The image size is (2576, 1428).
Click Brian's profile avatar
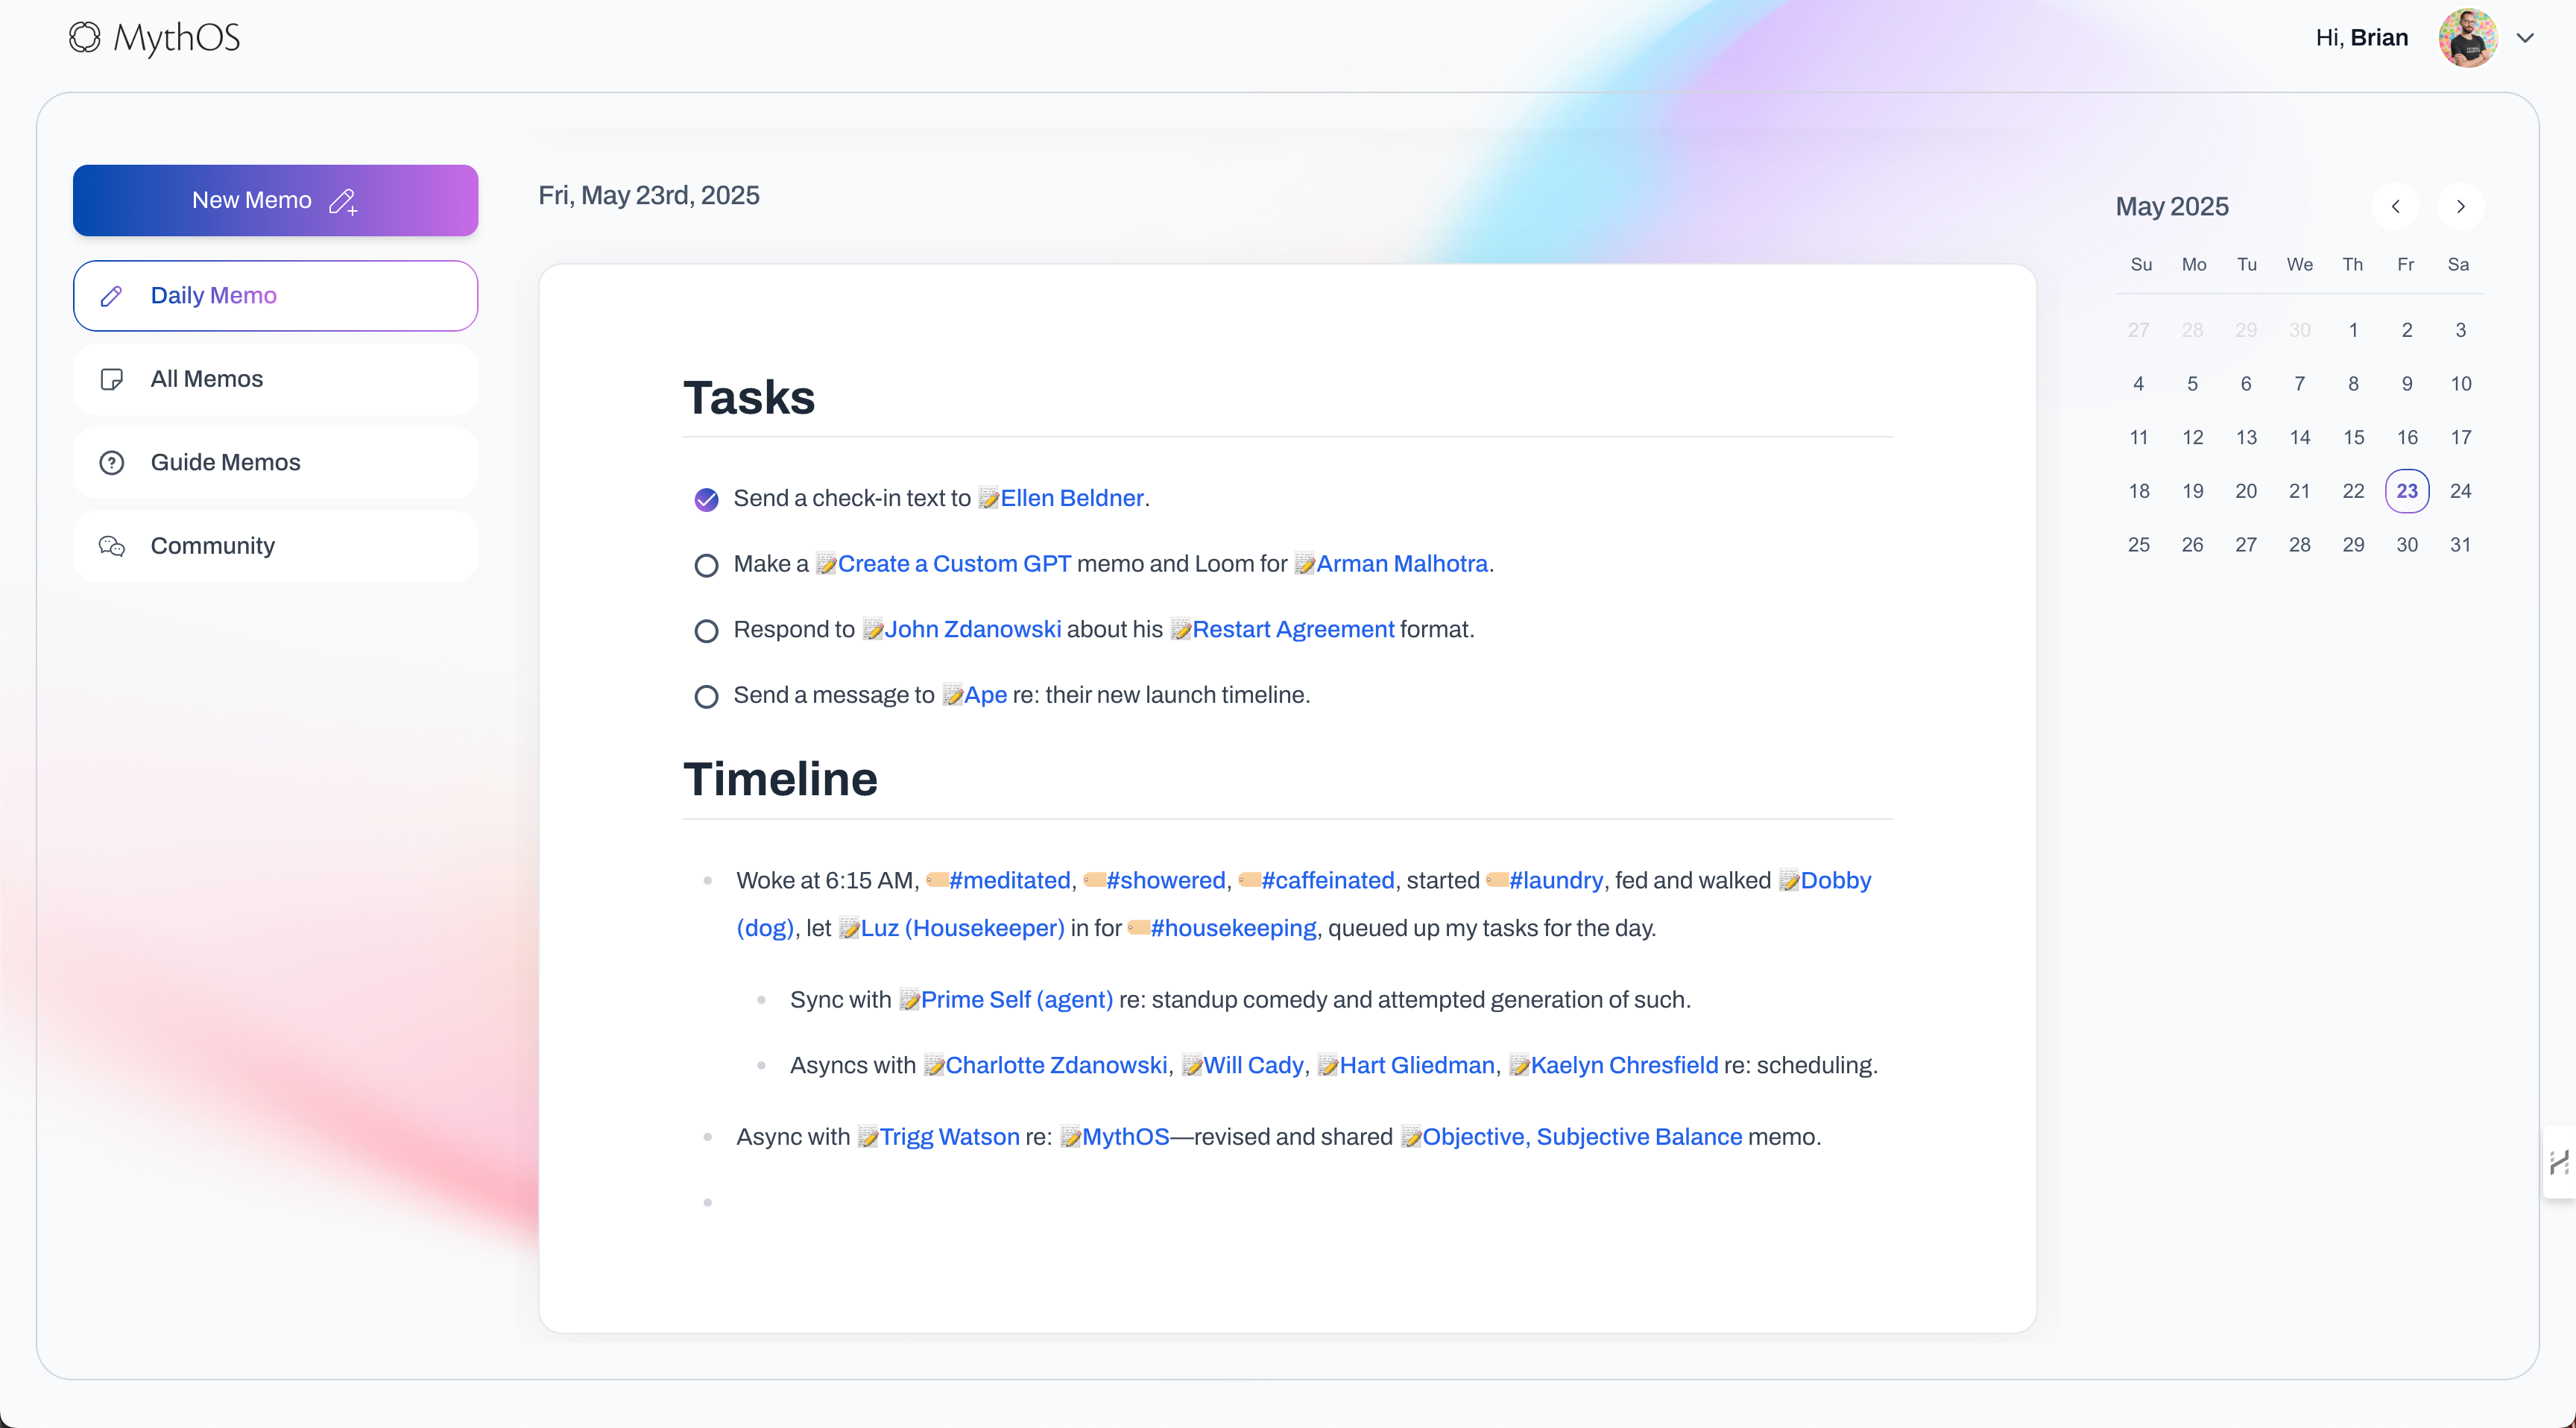click(x=2467, y=38)
